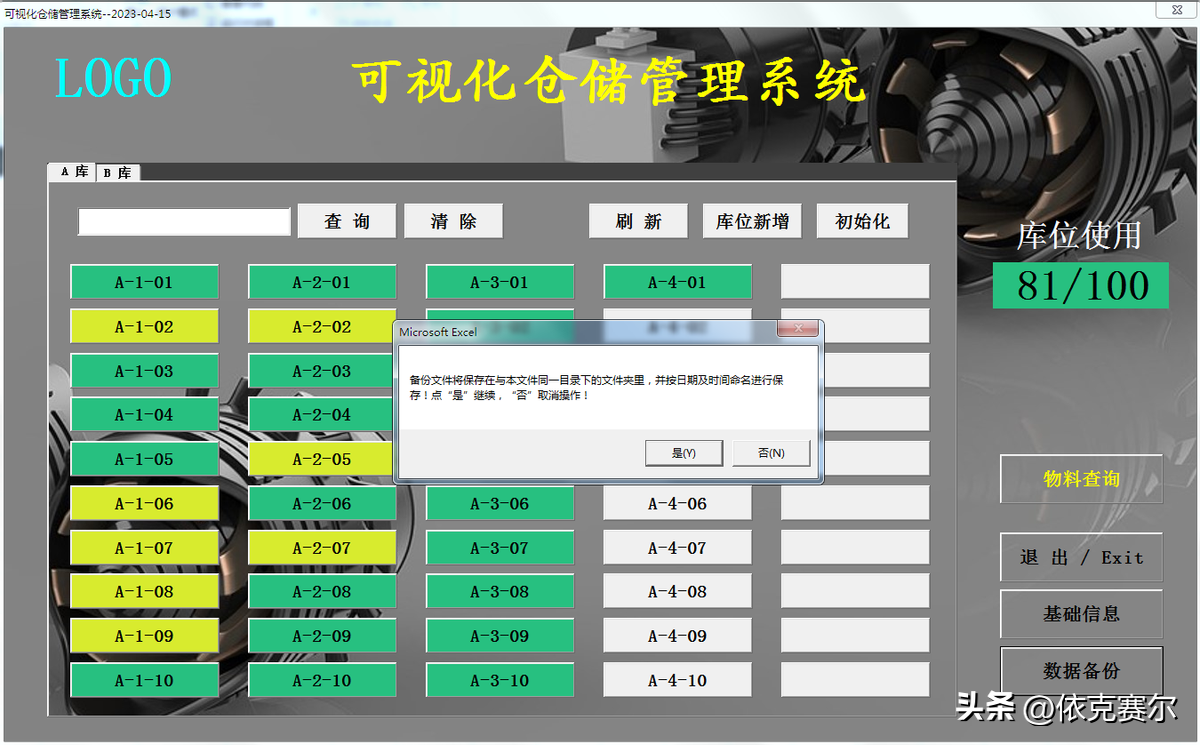Click the 数据备份 button

tap(1081, 671)
